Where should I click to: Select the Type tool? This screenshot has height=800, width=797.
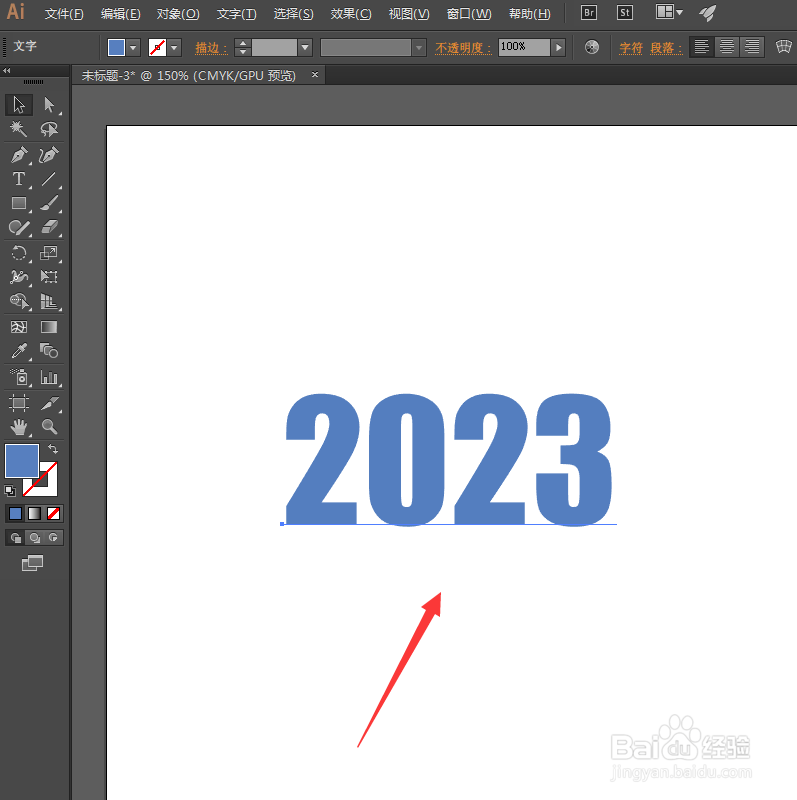[x=19, y=179]
